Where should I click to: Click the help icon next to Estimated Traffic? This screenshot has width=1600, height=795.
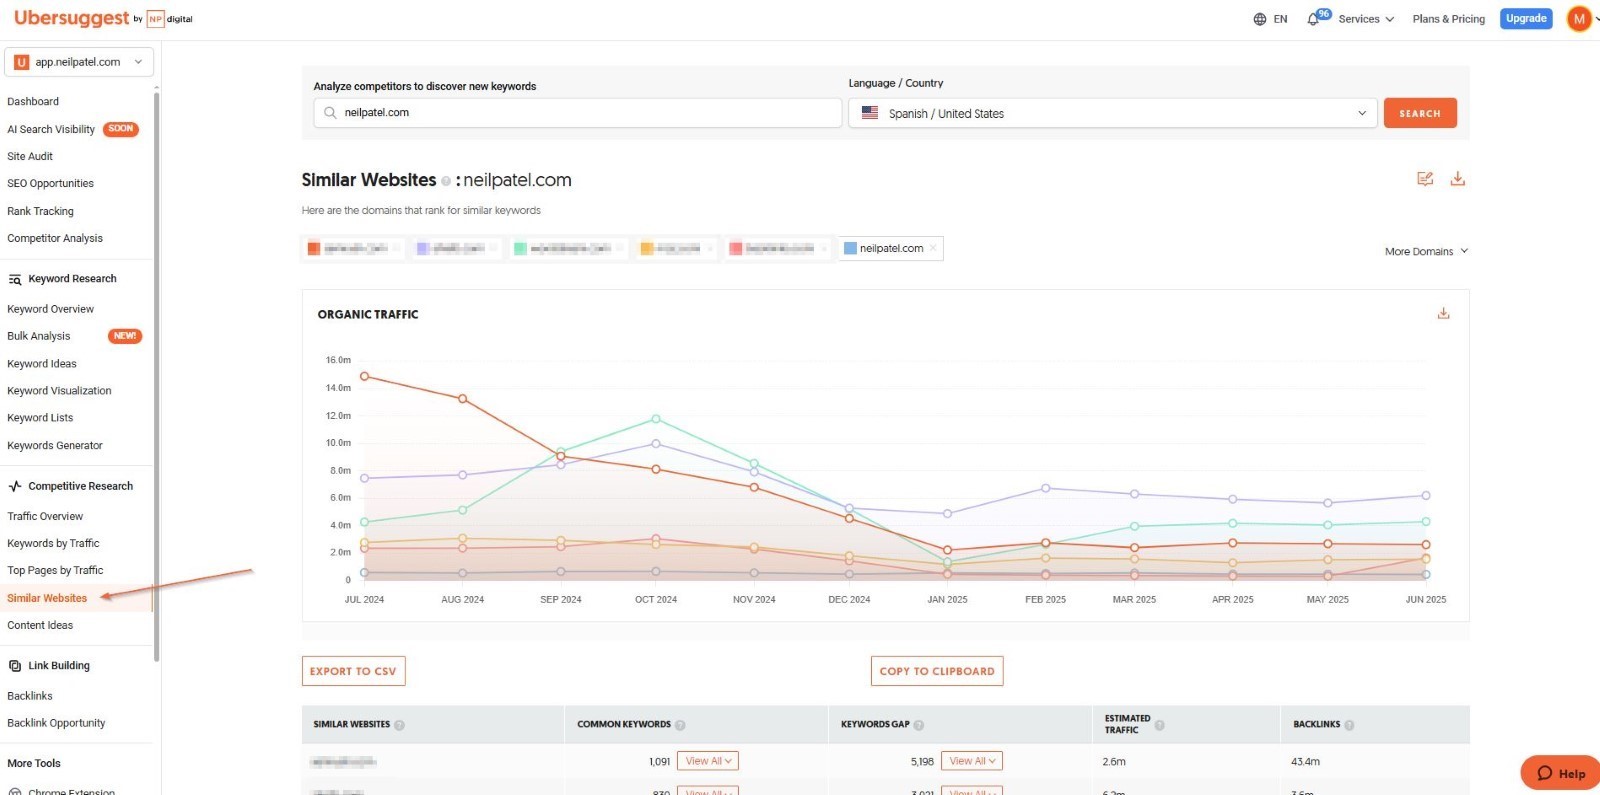1160,725
